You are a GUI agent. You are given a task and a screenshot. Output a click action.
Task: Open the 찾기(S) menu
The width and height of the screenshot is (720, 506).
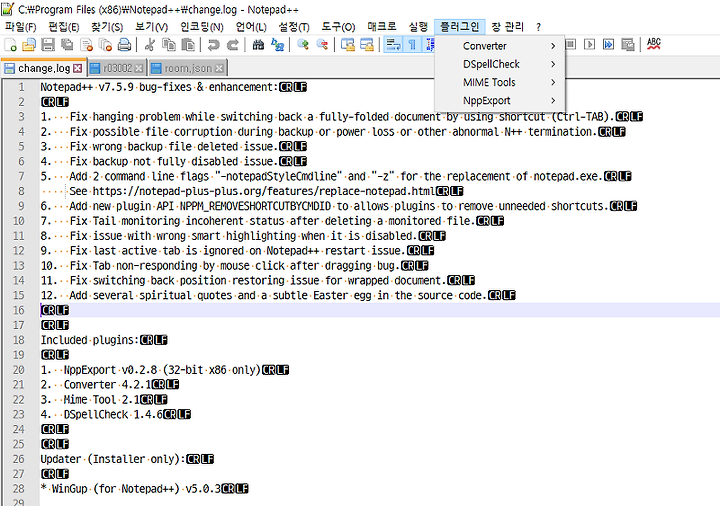[x=107, y=27]
